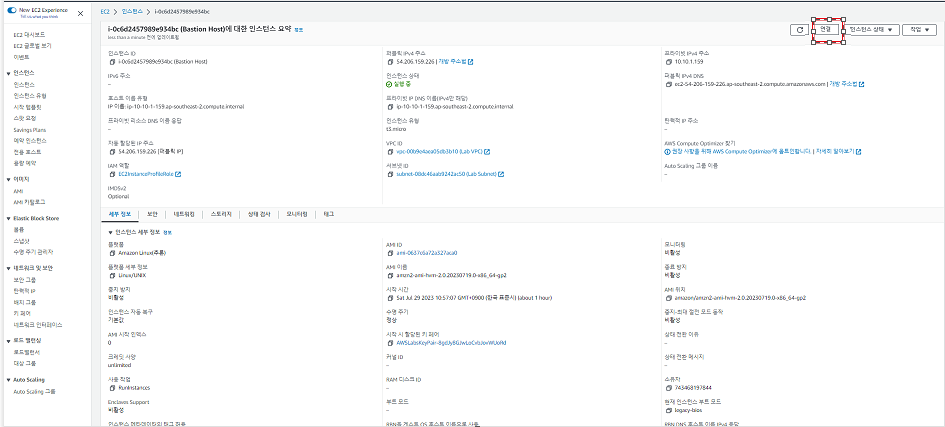Switch to the 태그 tab
The image size is (945, 427).
(x=328, y=214)
